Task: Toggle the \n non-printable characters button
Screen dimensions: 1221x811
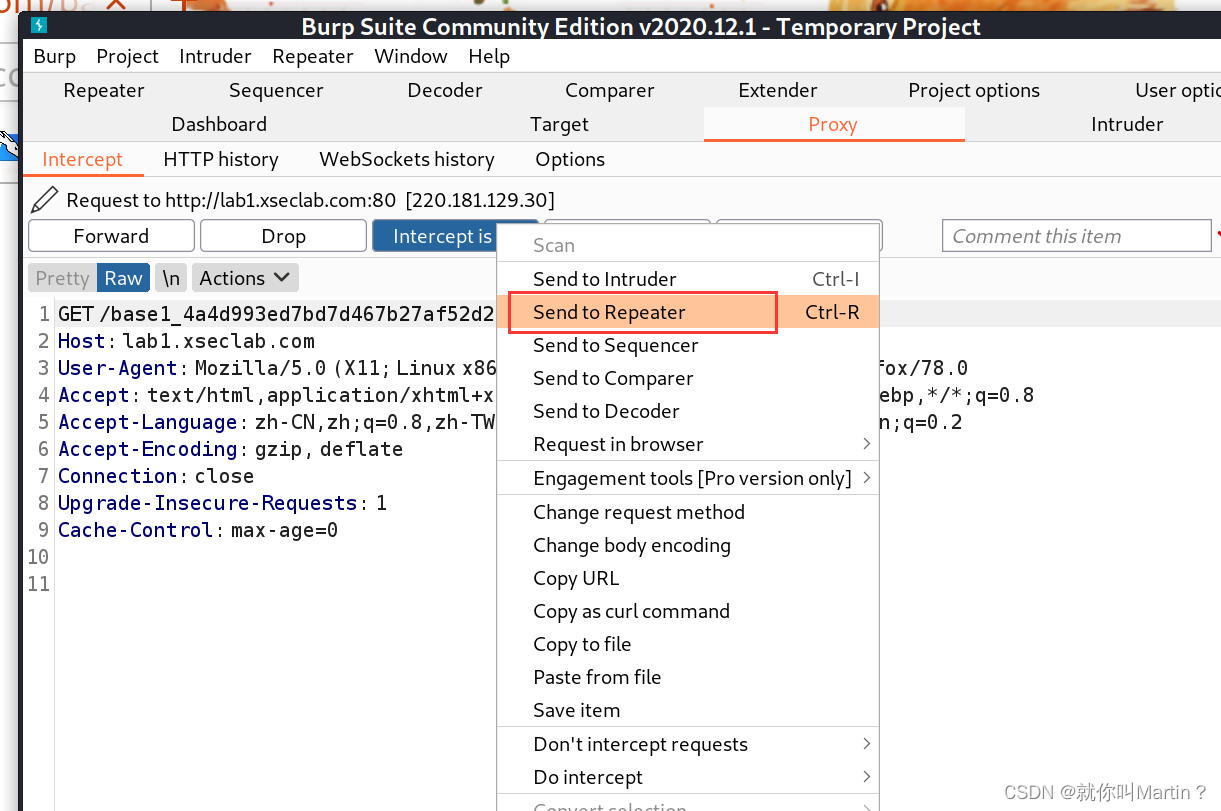Action: click(172, 278)
